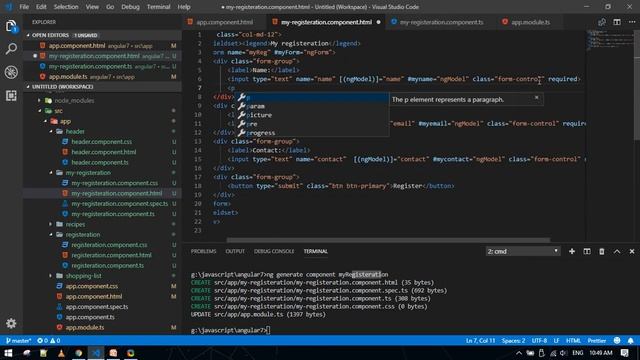The image size is (640, 360).
Task: Click the Prettier status bar item
Action: pyautogui.click(x=597, y=340)
